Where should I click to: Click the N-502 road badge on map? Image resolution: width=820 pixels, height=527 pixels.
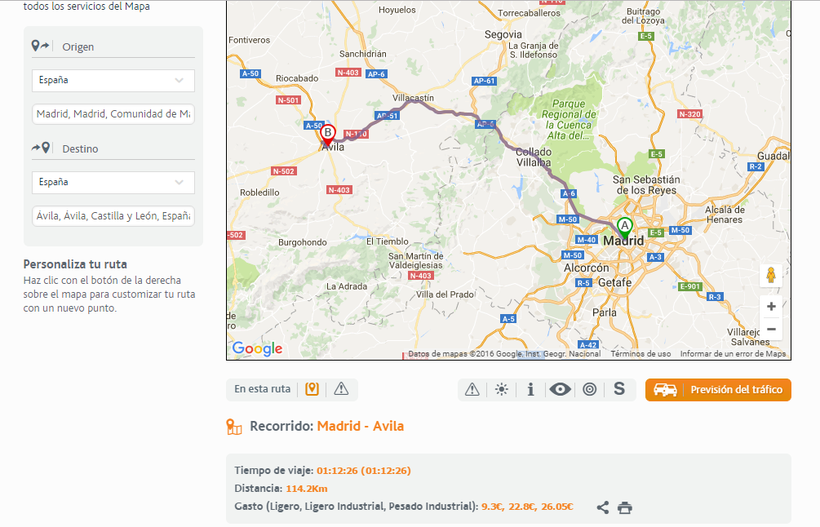click(283, 171)
